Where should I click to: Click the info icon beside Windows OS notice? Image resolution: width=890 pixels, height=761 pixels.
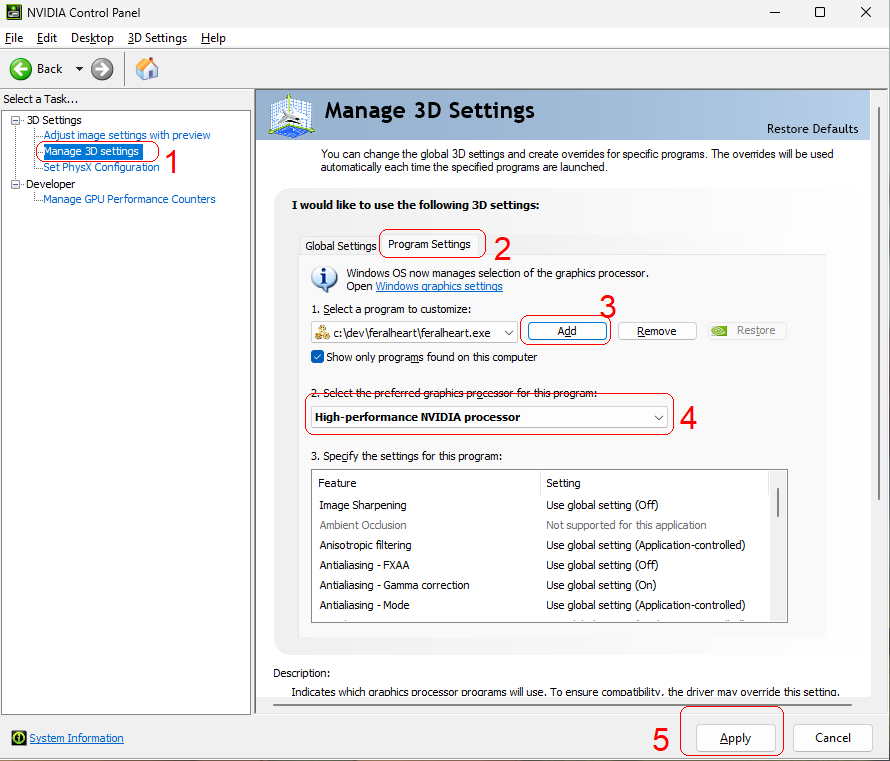point(325,279)
